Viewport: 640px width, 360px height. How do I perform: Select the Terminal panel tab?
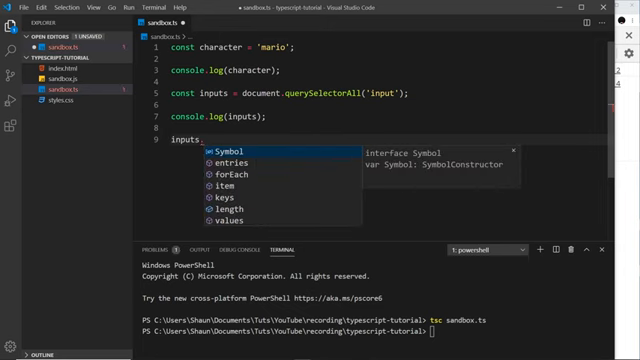pyautogui.click(x=282, y=250)
